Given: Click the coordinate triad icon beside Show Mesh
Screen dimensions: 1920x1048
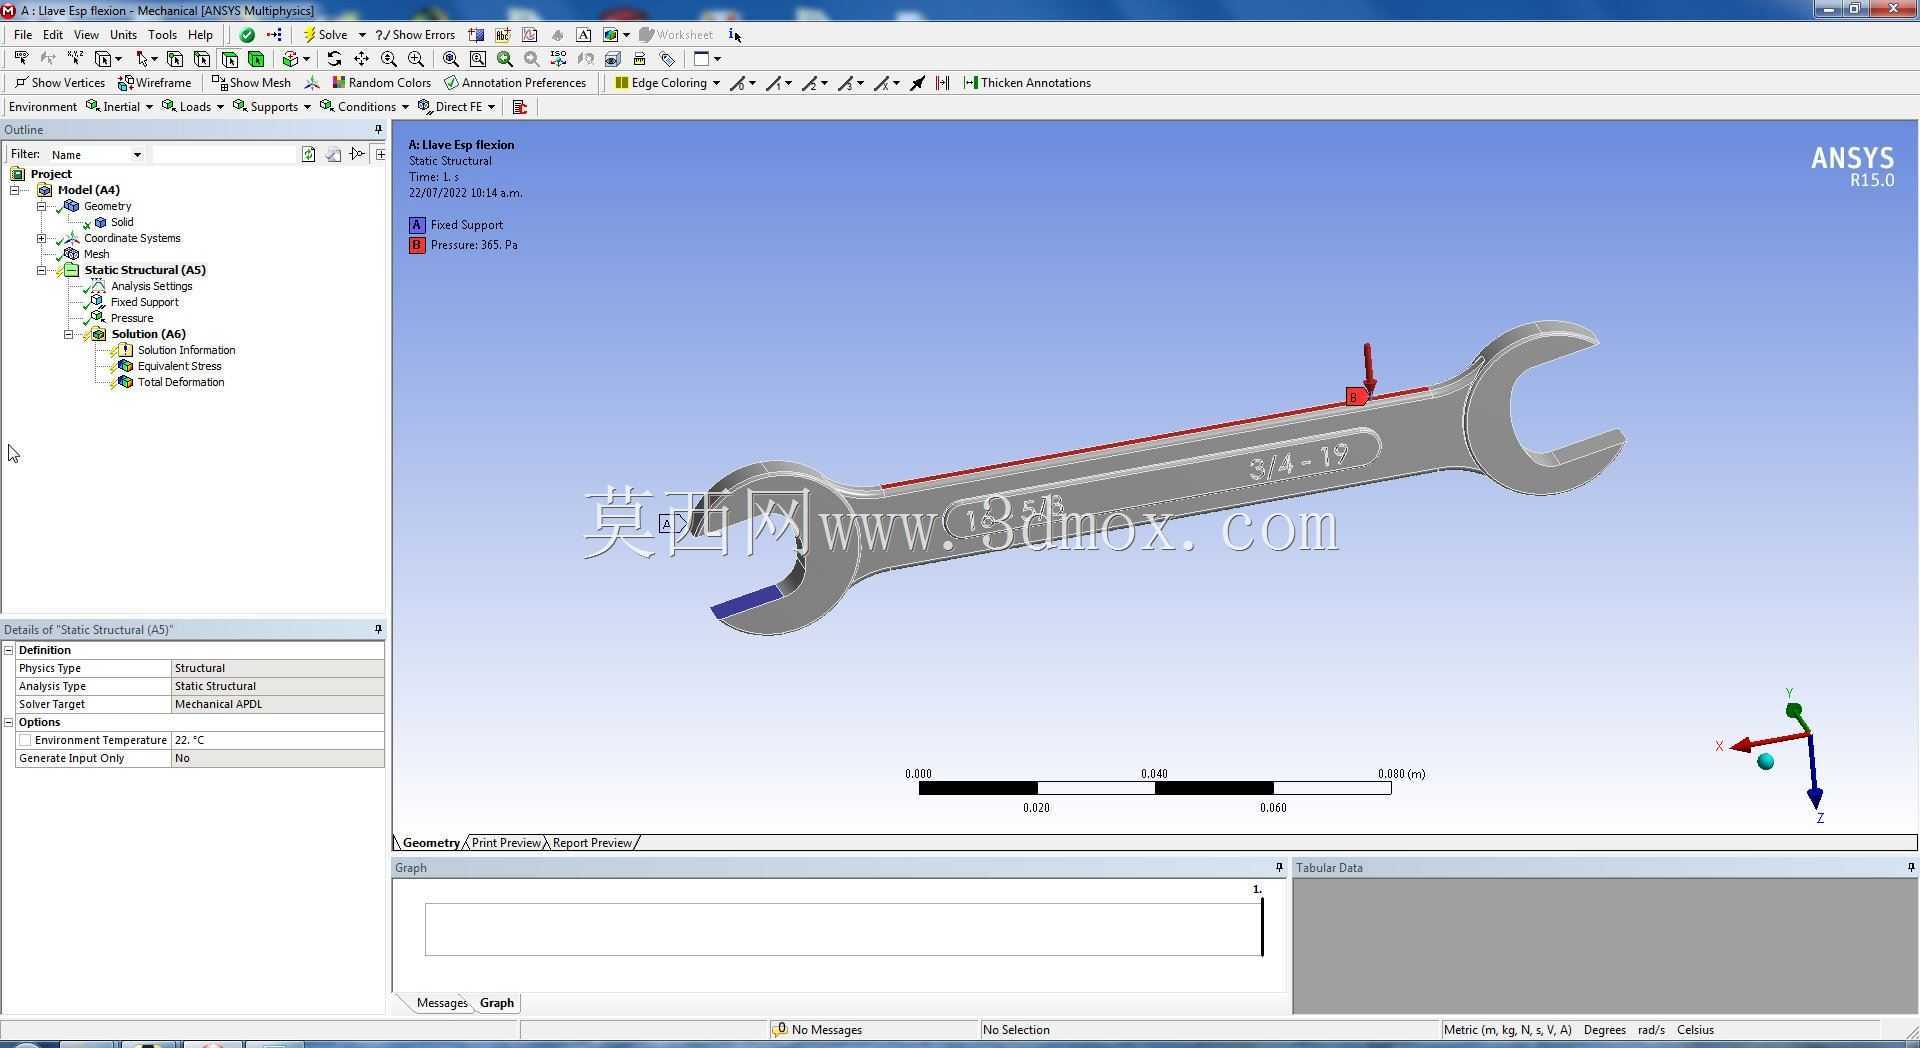Looking at the screenshot, I should point(312,83).
